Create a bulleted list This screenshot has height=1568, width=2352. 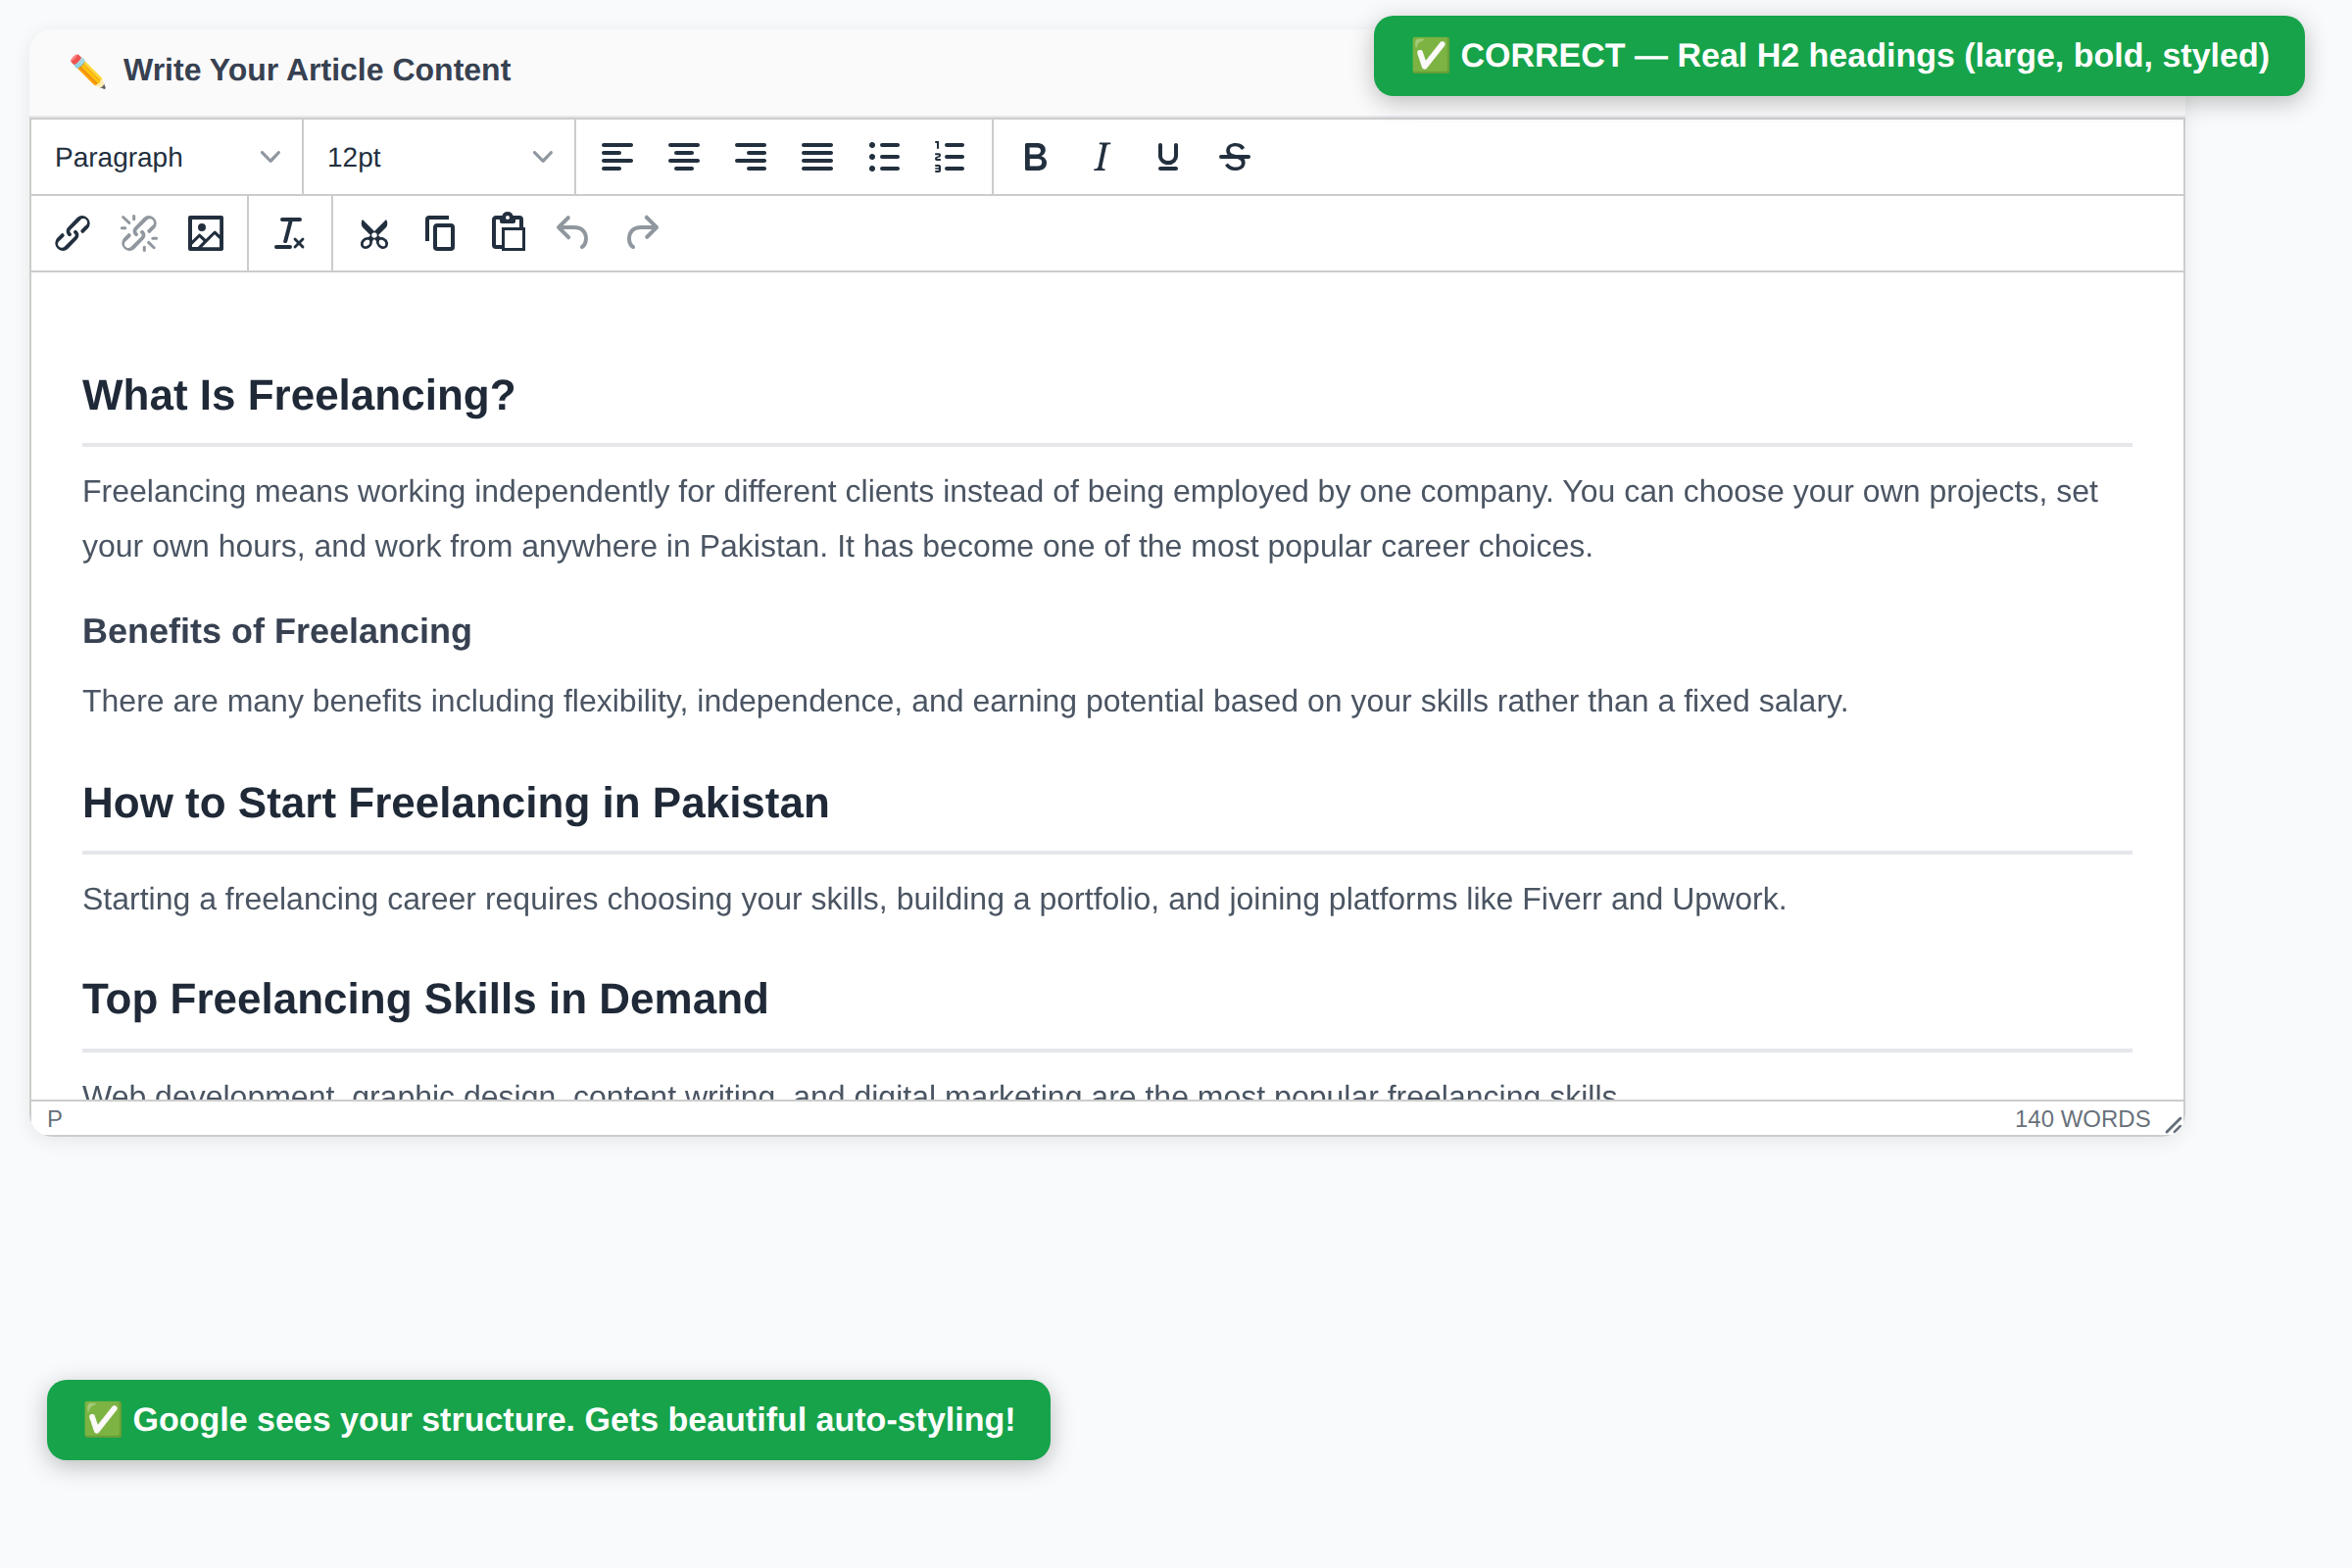click(884, 156)
